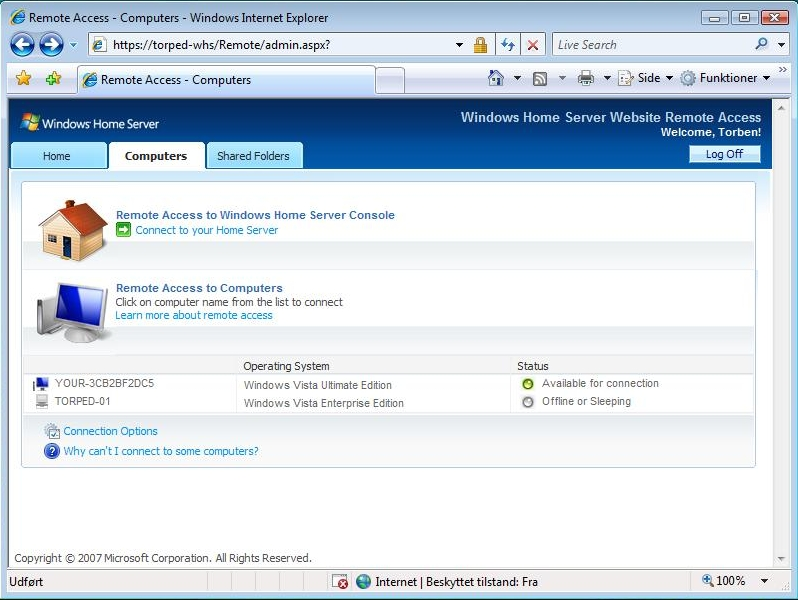Click the red Stop loading icon
The image size is (798, 600).
pyautogui.click(x=533, y=45)
